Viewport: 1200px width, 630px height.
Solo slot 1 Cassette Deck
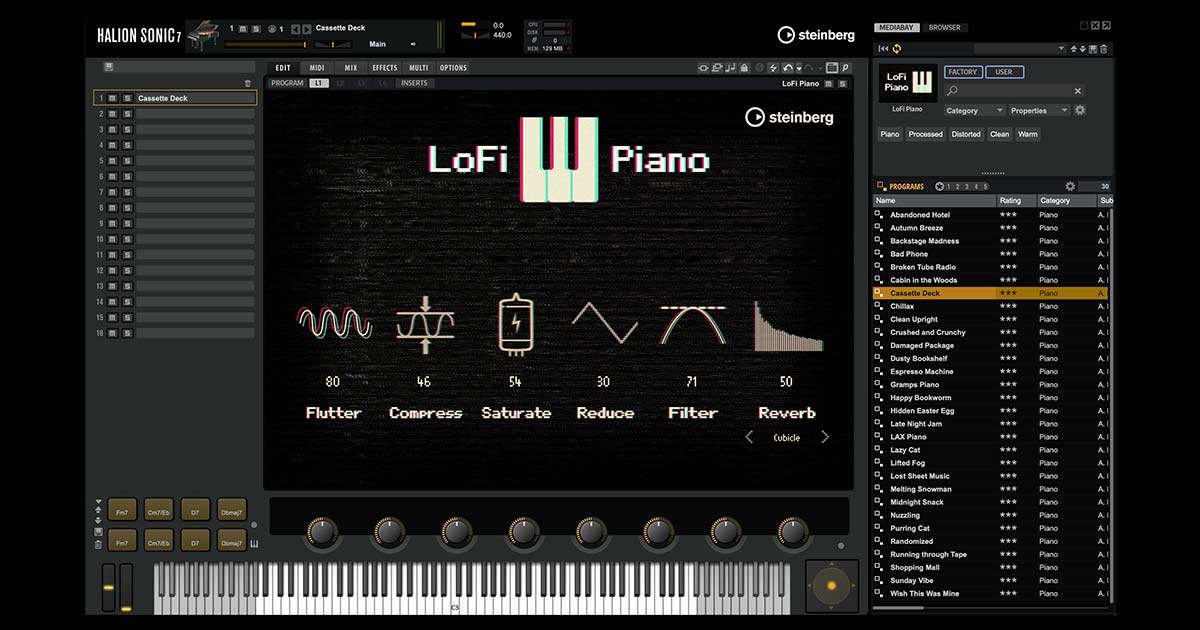[x=127, y=98]
